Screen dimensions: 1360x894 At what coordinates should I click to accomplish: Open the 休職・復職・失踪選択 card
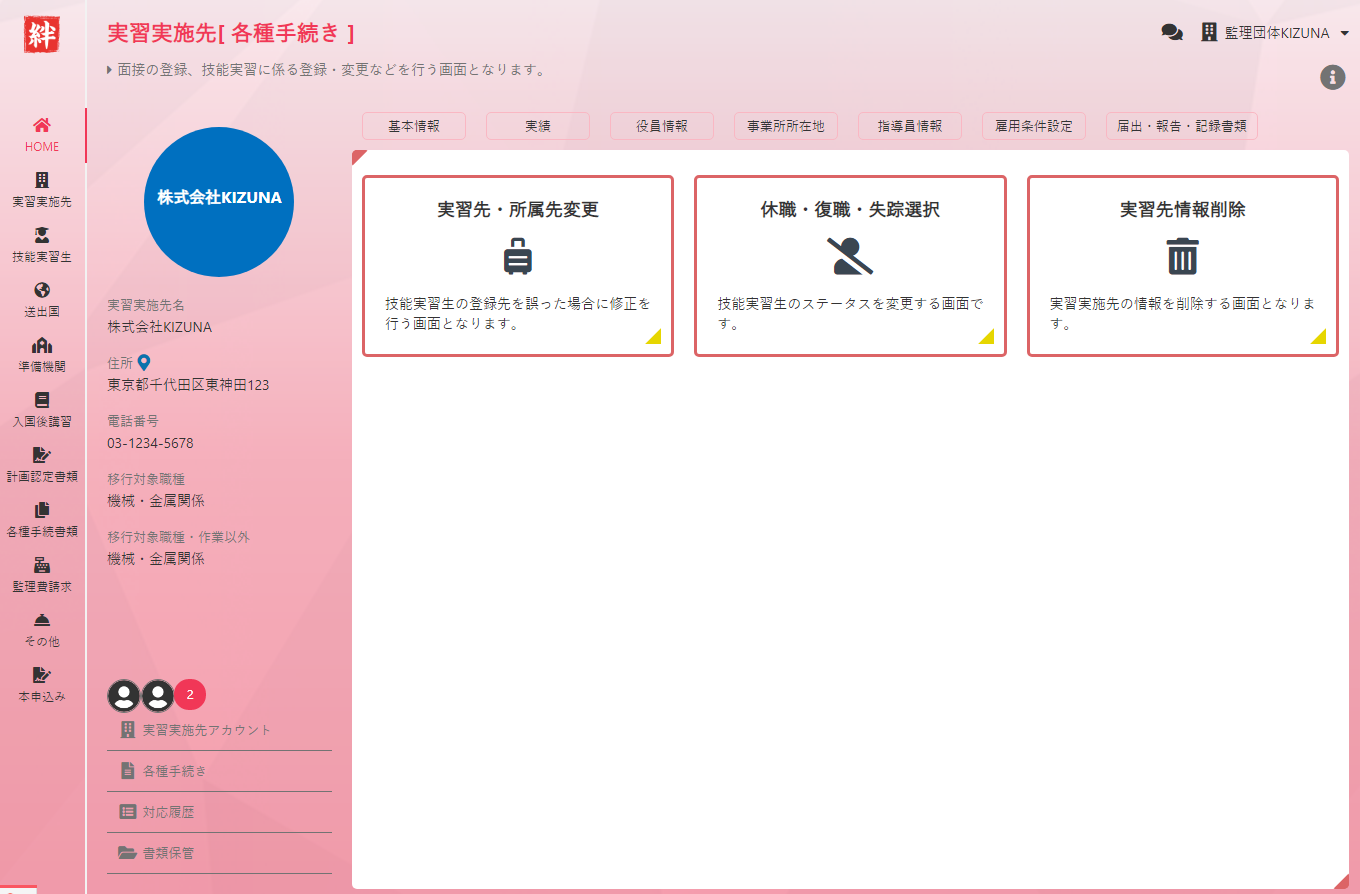[x=849, y=266]
